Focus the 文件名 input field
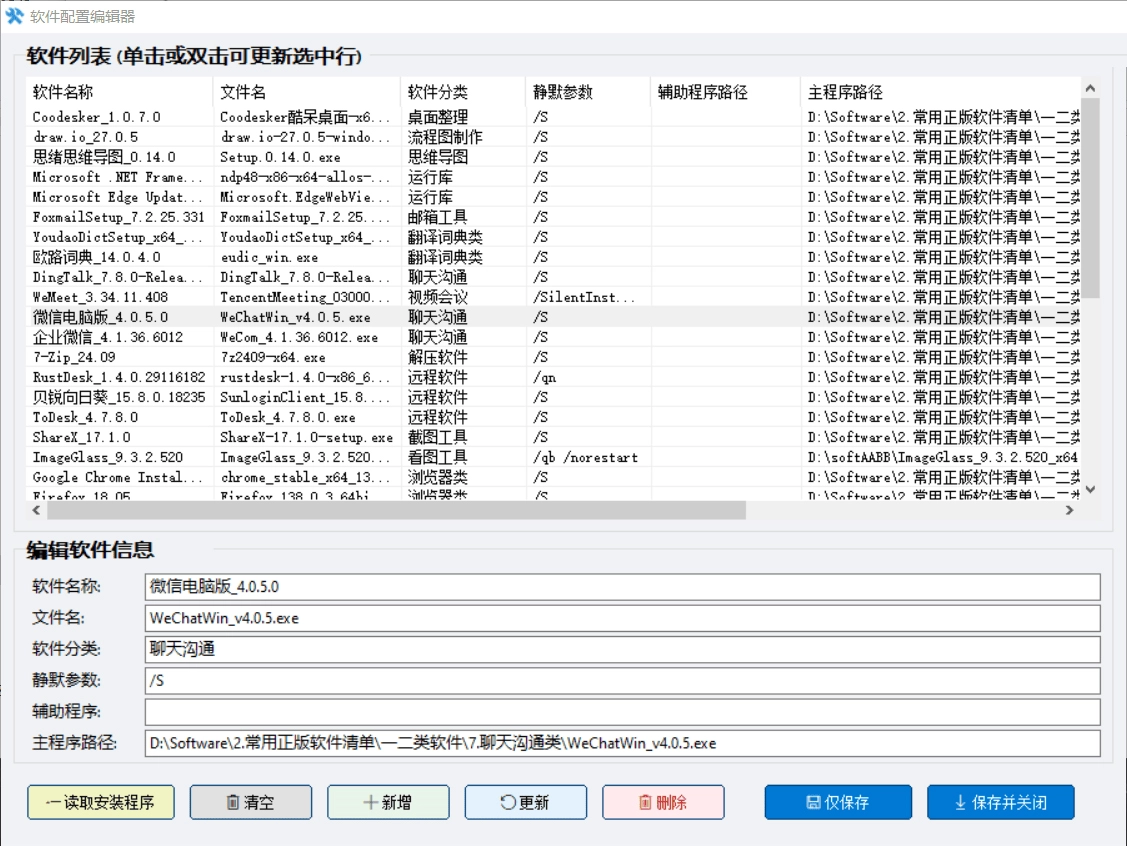This screenshot has height=846, width=1127. pyautogui.click(x=622, y=618)
